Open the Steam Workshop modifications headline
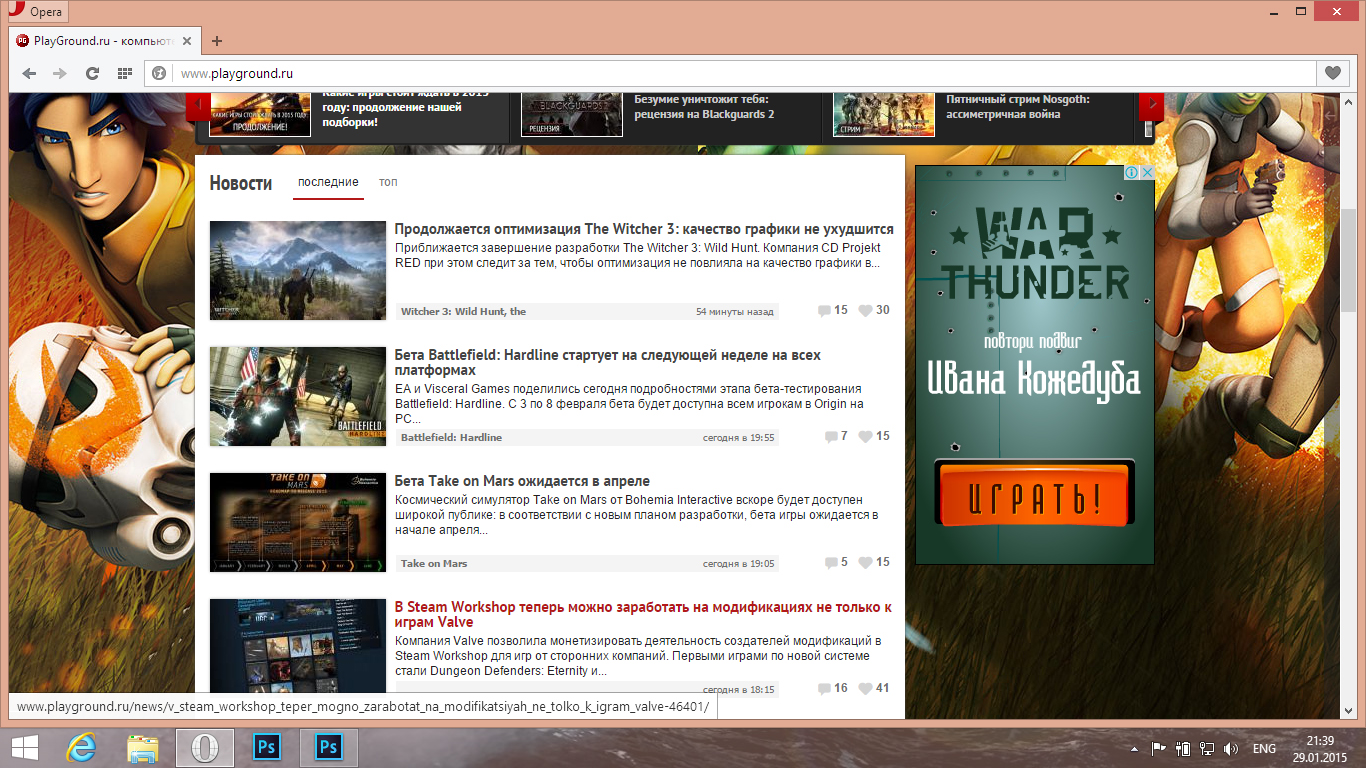The width and height of the screenshot is (1366, 768). (643, 615)
